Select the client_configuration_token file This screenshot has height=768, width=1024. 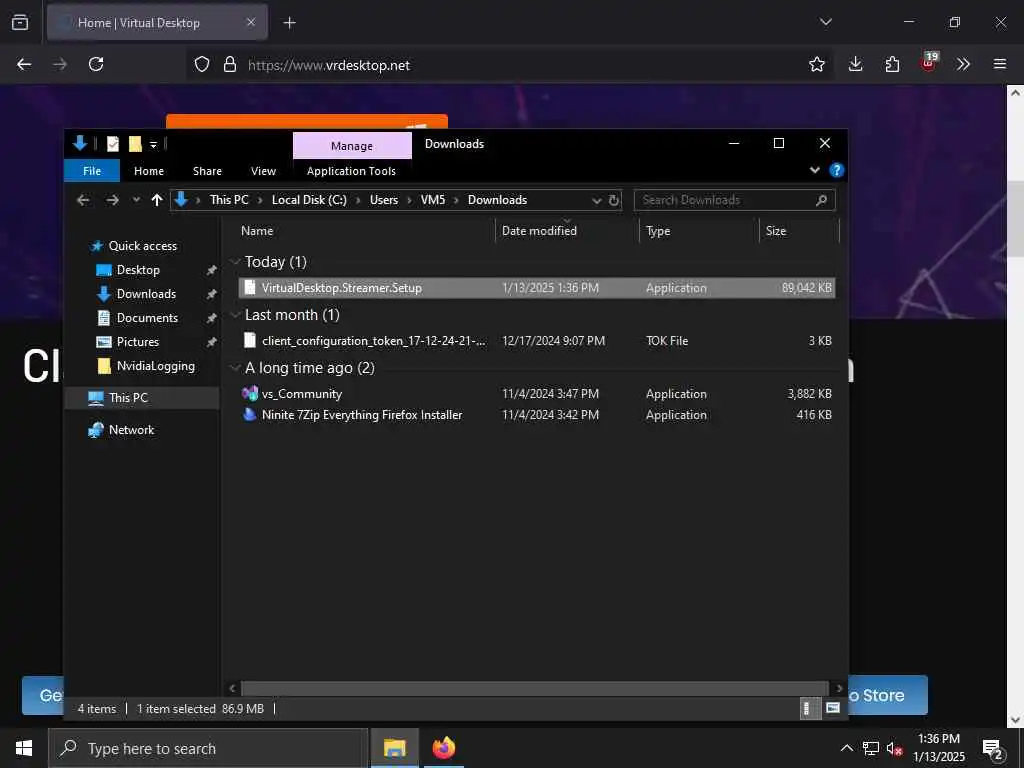tap(537, 341)
